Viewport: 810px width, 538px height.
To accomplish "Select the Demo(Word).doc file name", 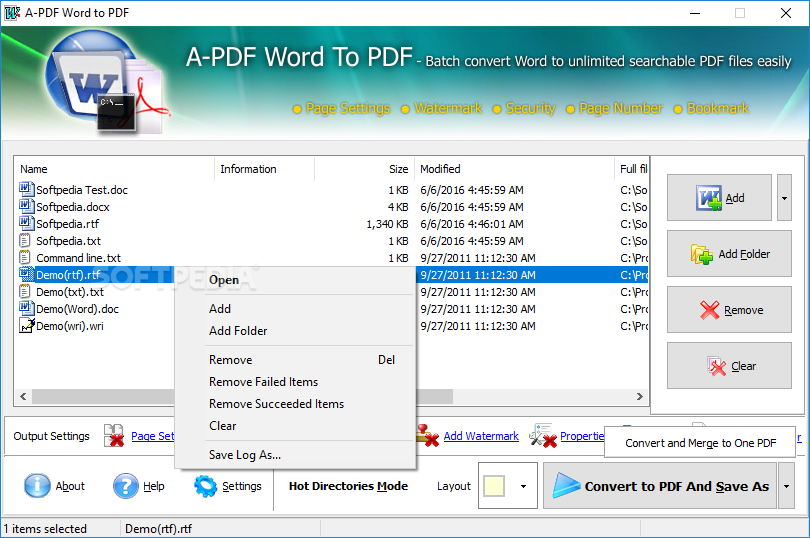I will (x=77, y=309).
